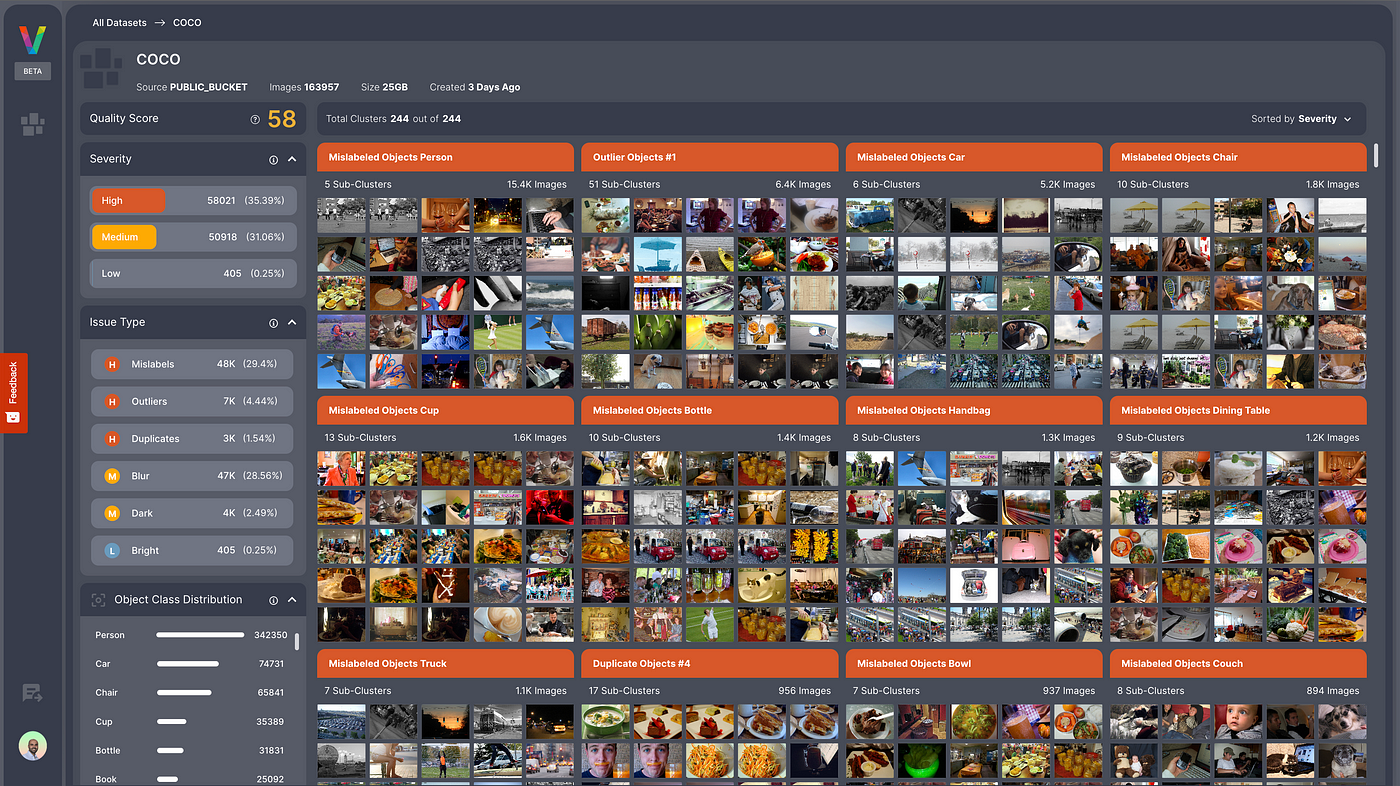Open Mislabeled Objects Handbag cluster

tap(974, 410)
